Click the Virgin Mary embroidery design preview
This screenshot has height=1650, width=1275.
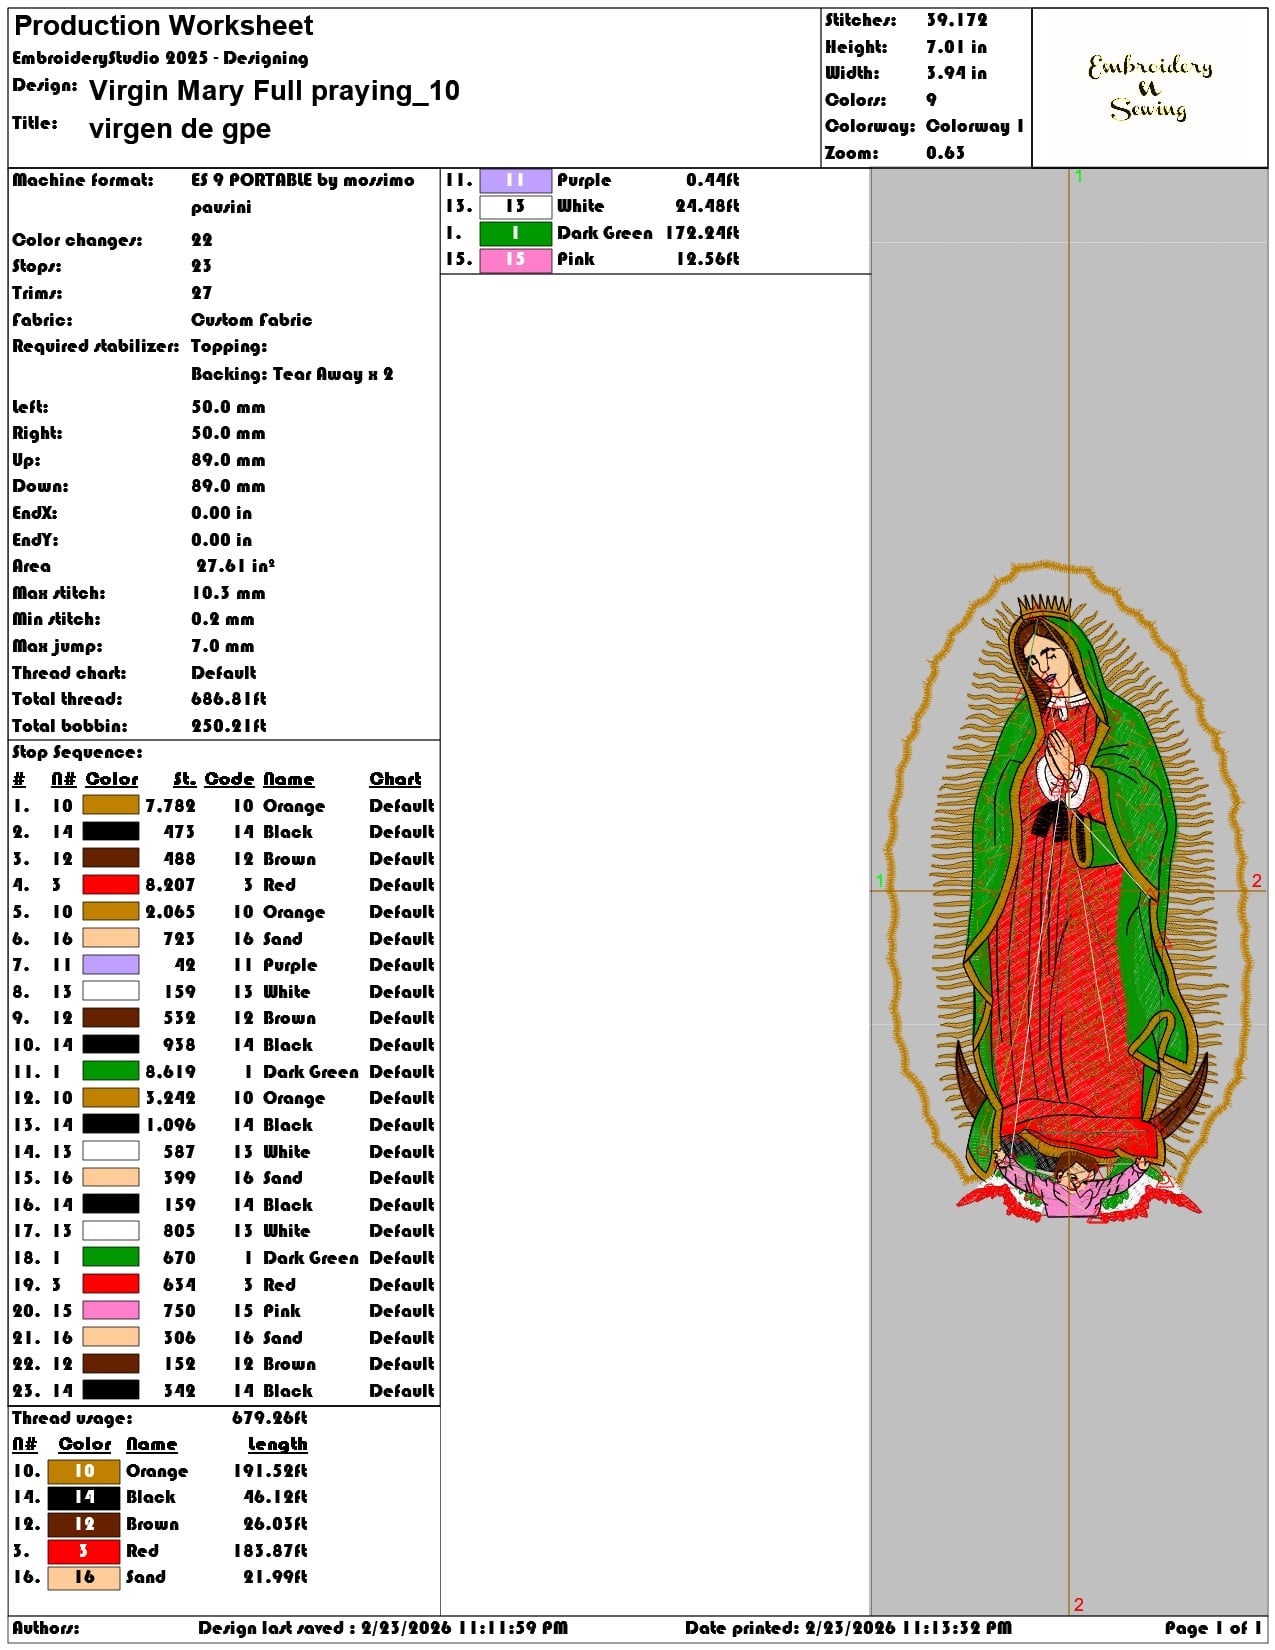coord(1069,893)
